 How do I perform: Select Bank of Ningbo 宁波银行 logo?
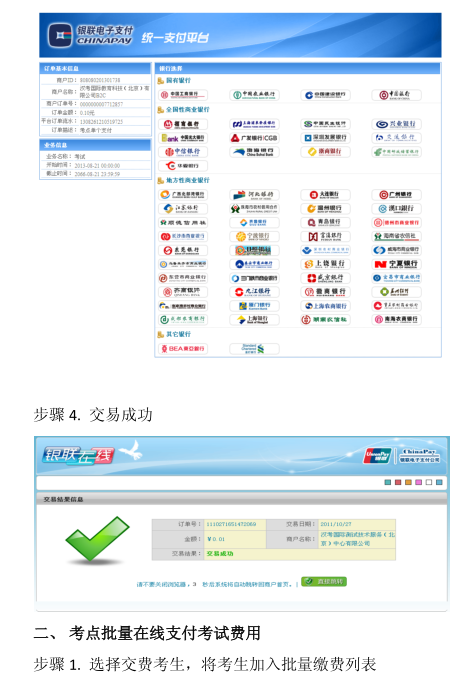coord(254,237)
